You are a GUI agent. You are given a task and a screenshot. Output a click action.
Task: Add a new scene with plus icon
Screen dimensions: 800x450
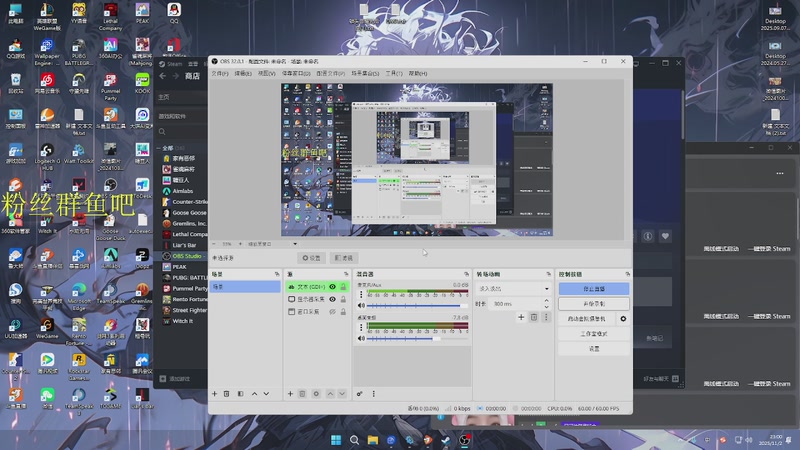tap(214, 394)
